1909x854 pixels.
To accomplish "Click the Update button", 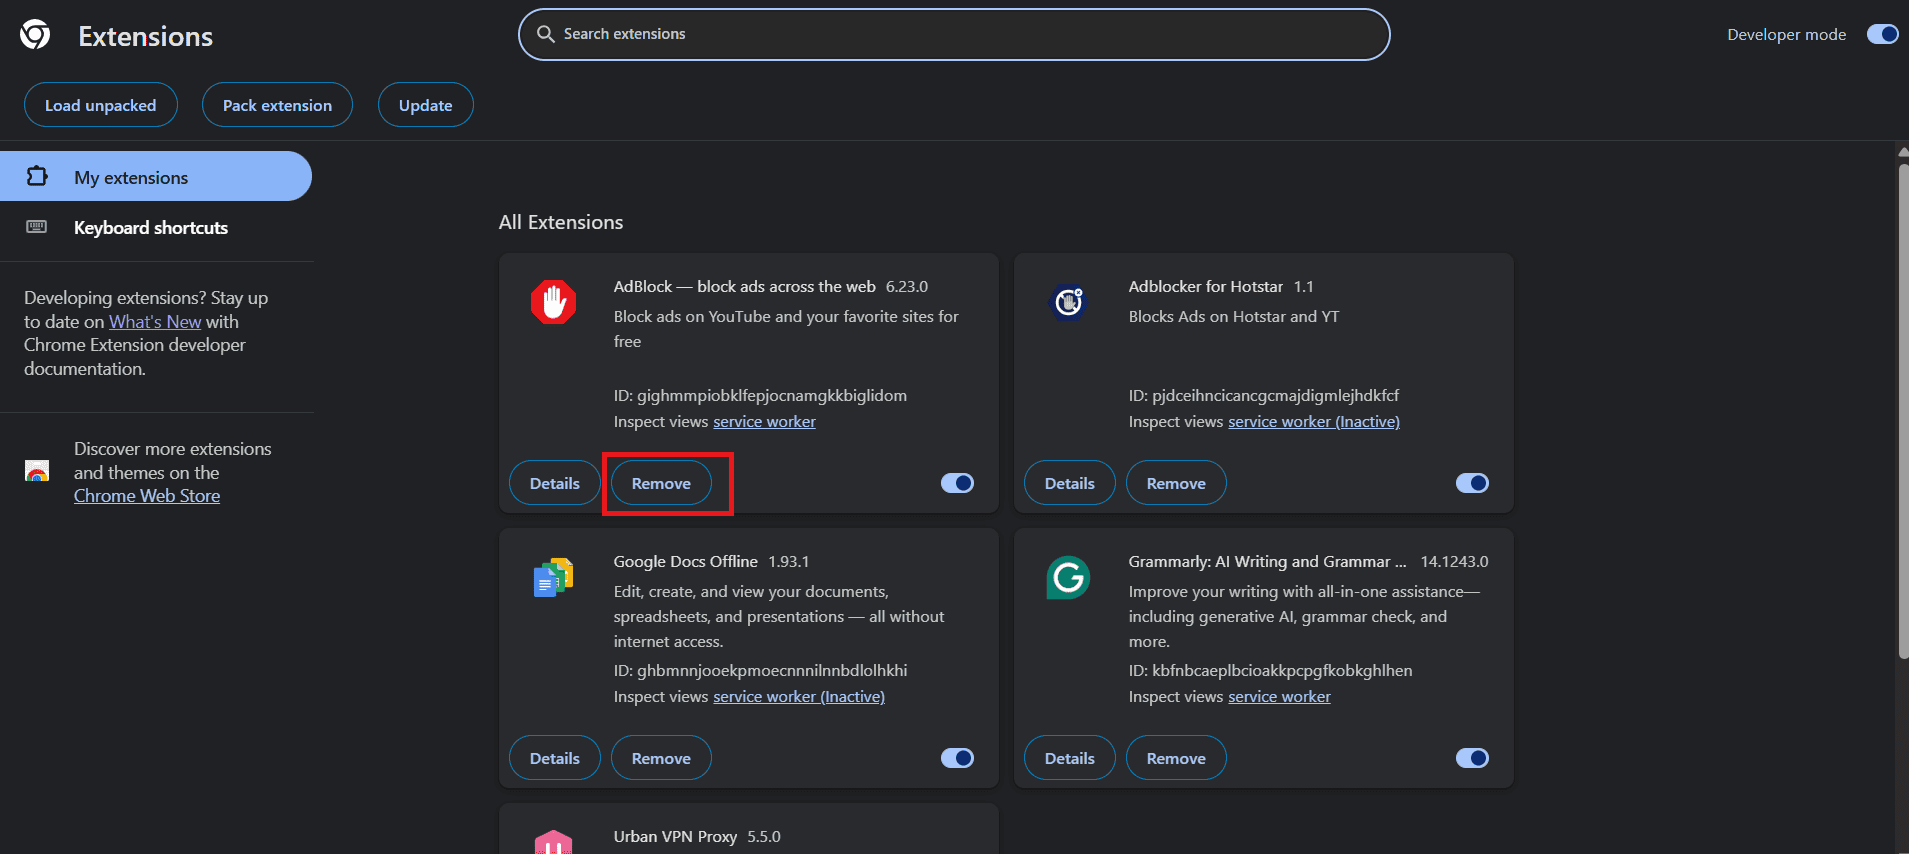I will (x=425, y=105).
